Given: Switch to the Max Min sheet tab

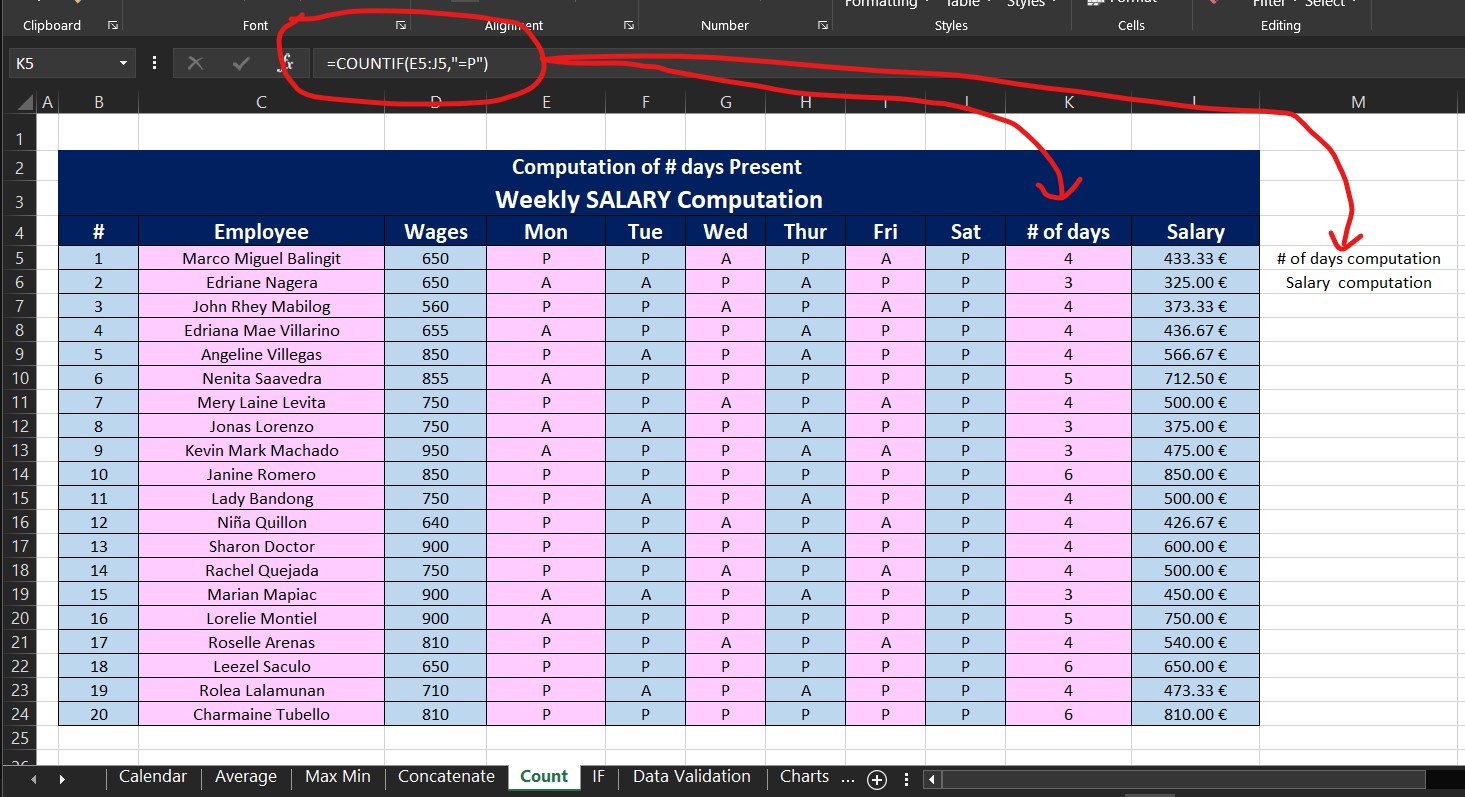Looking at the screenshot, I should [338, 777].
